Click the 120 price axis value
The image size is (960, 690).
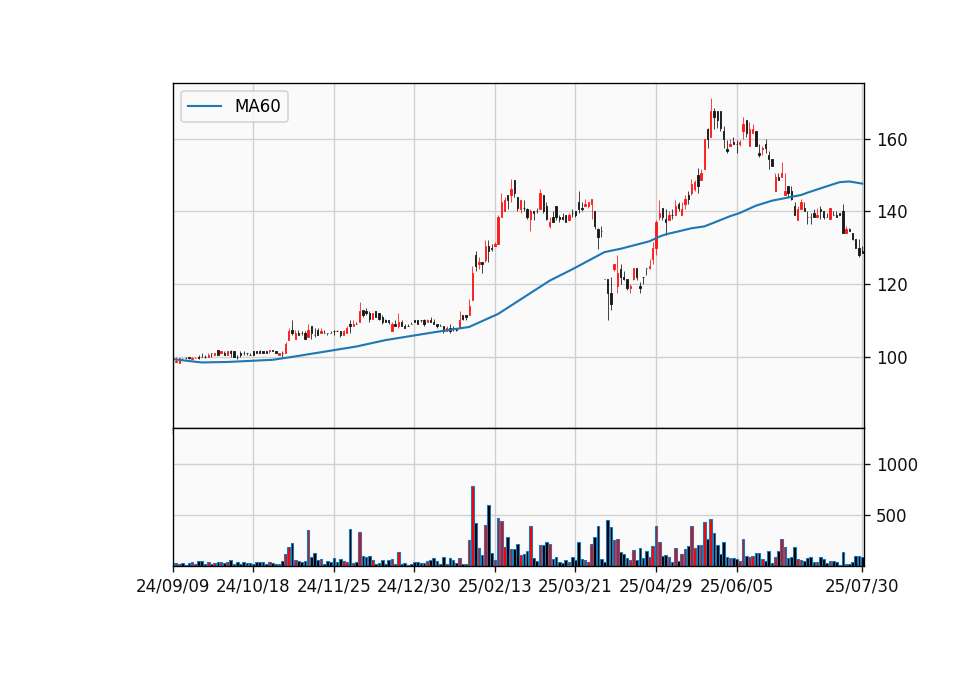pos(892,285)
